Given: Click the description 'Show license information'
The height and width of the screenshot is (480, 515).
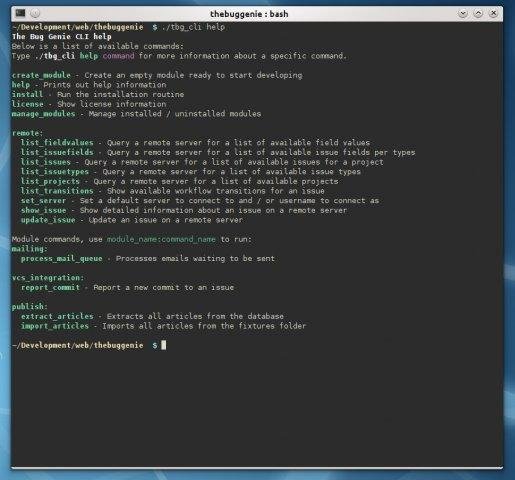Looking at the screenshot, I should (x=112, y=104).
